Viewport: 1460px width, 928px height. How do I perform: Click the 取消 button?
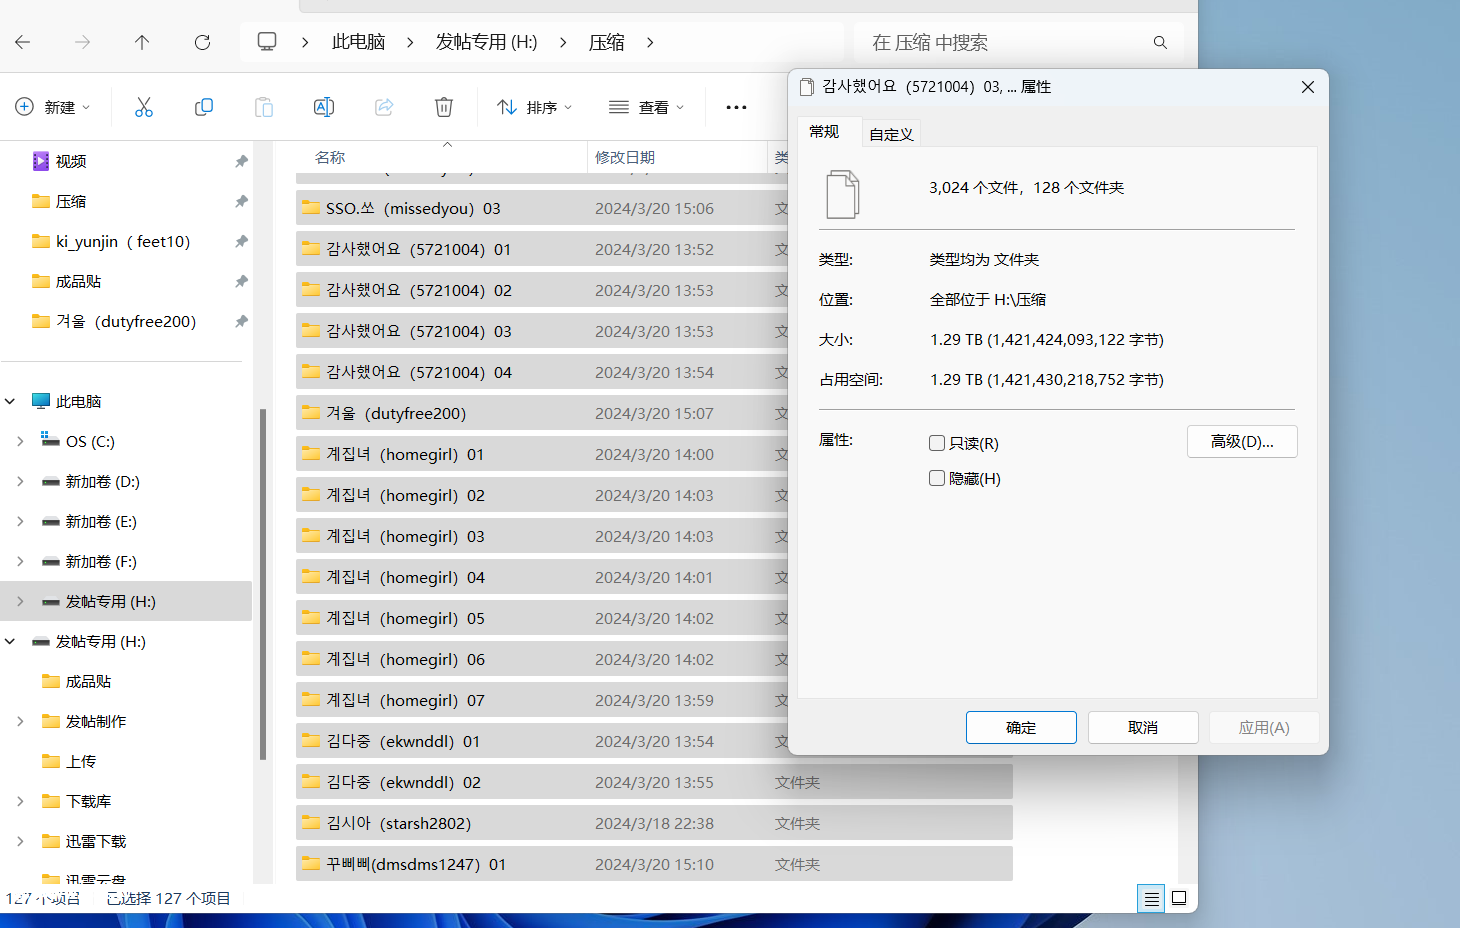1143,728
